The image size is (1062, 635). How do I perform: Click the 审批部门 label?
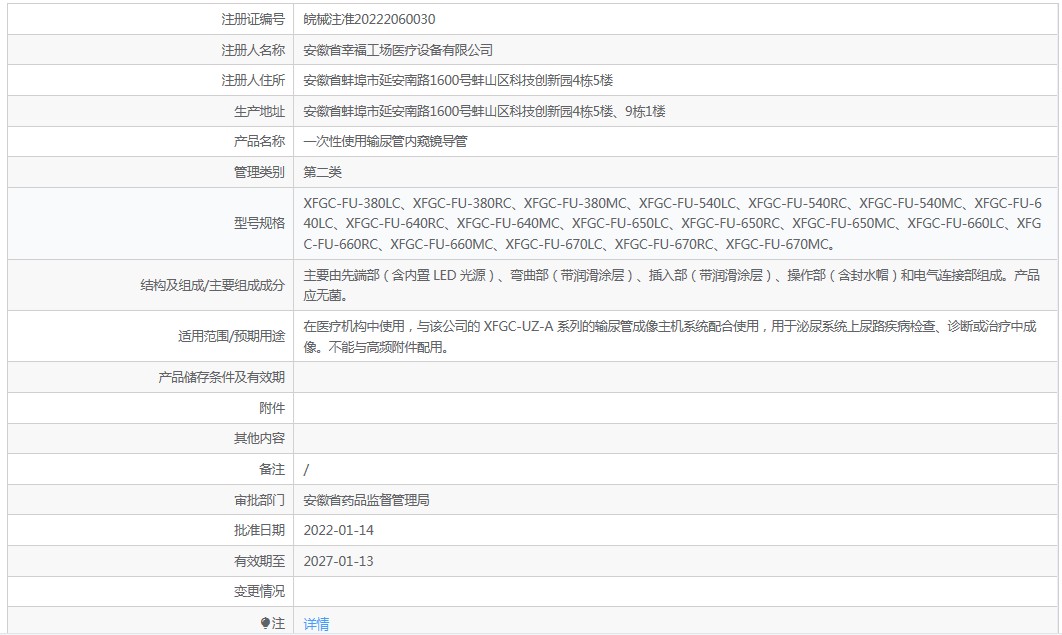coord(259,500)
